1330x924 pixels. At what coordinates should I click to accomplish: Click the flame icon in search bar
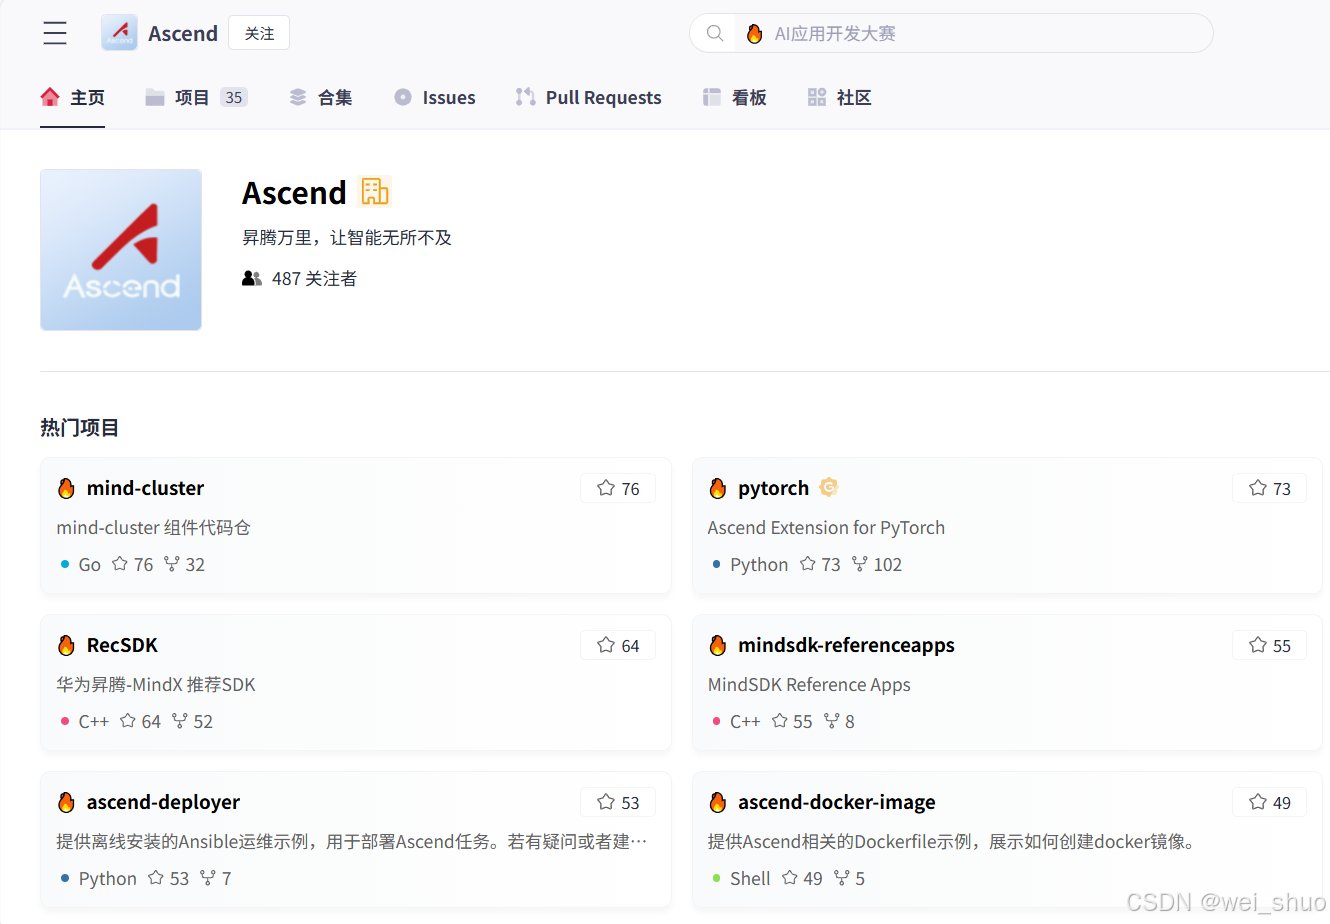coord(755,33)
